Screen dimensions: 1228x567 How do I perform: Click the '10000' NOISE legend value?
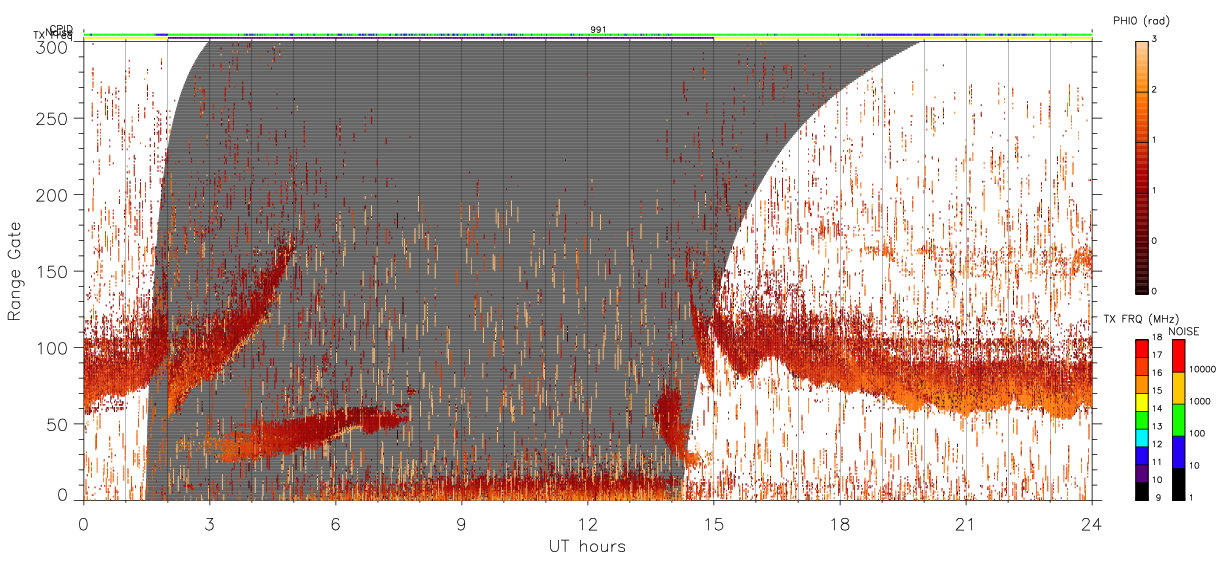tap(1202, 369)
